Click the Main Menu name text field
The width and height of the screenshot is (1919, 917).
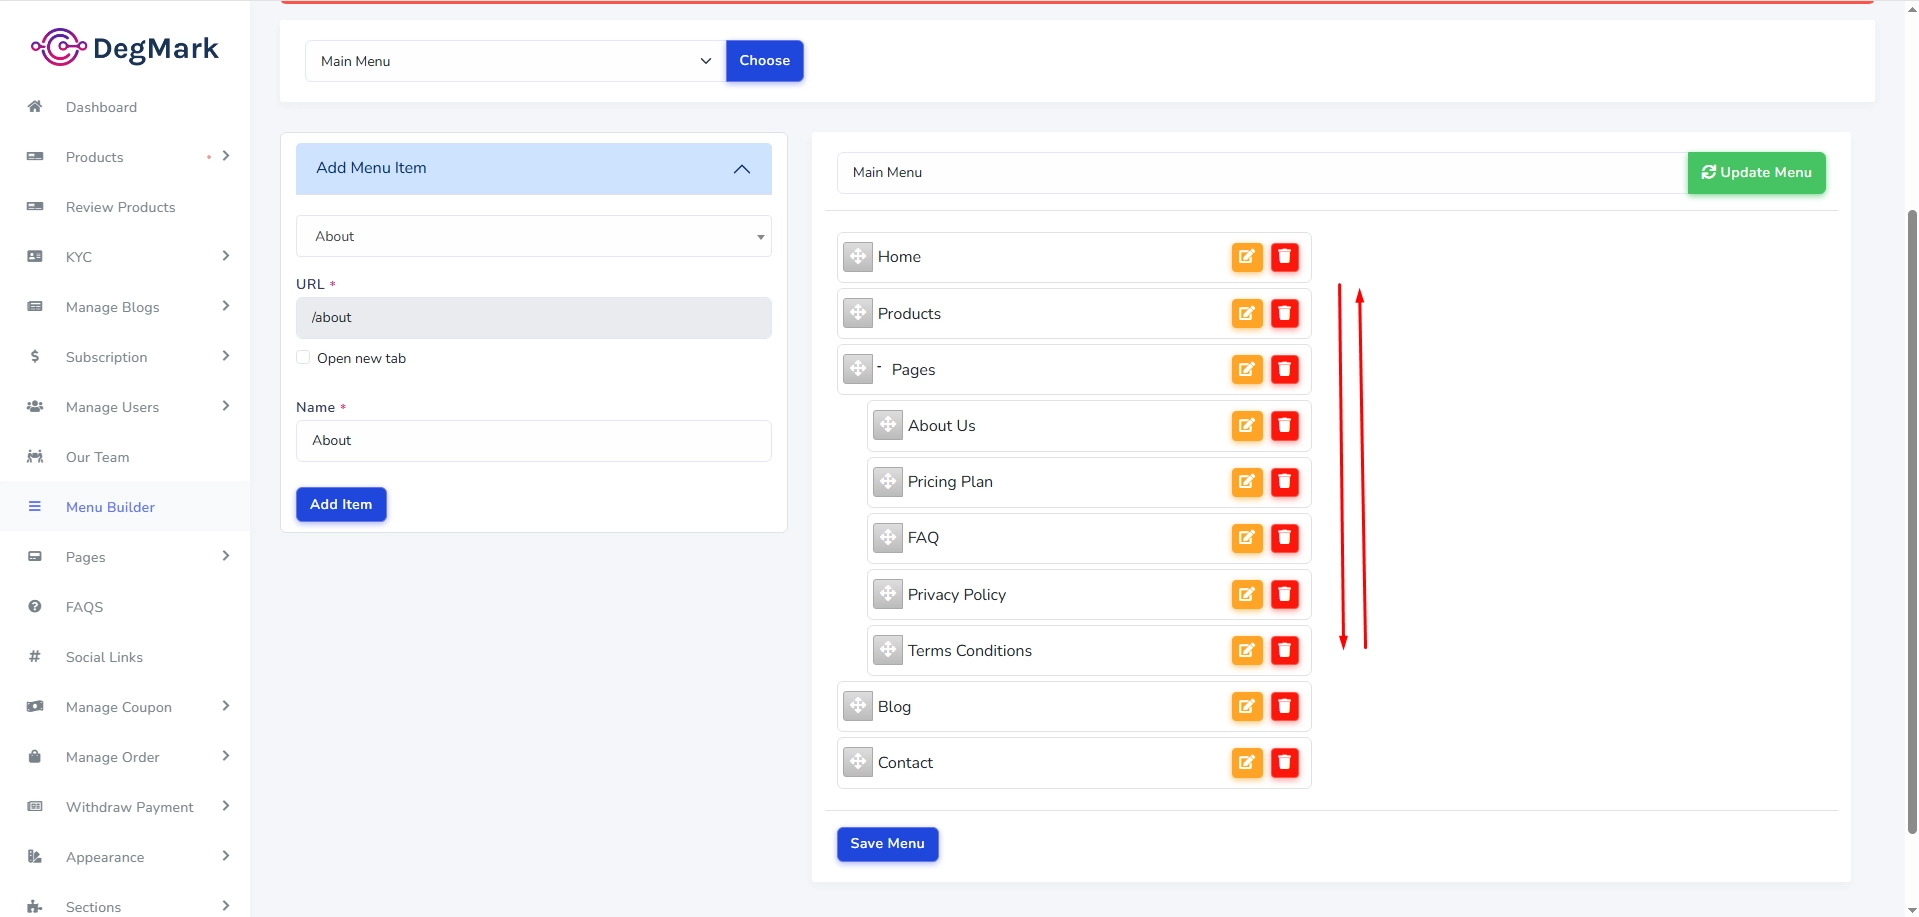pyautogui.click(x=1262, y=173)
